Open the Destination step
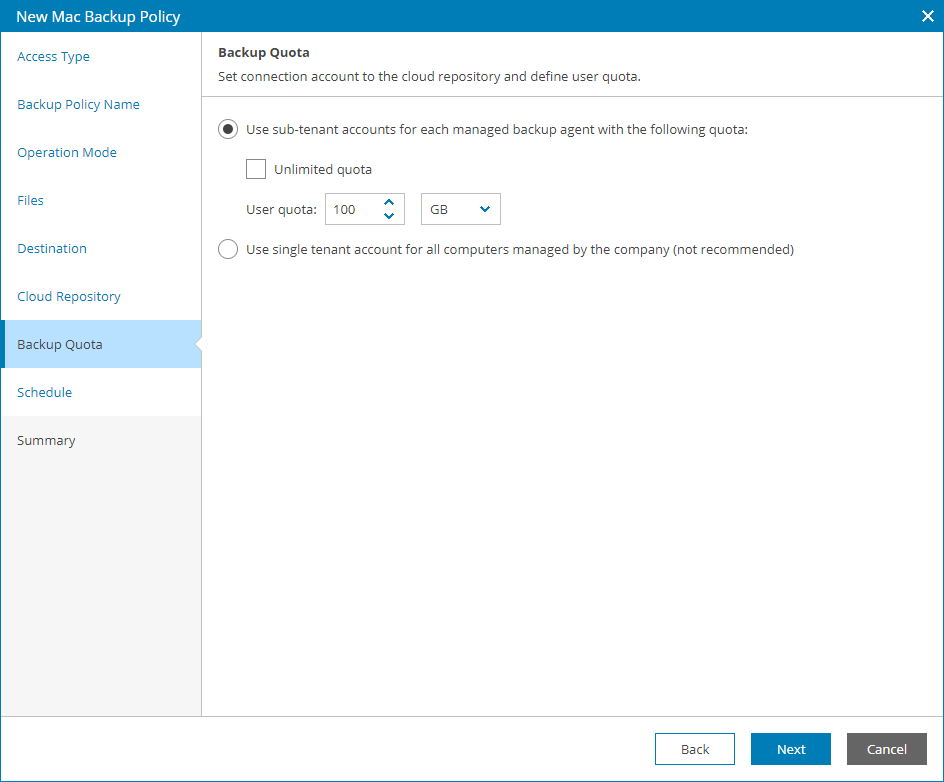 pos(51,248)
